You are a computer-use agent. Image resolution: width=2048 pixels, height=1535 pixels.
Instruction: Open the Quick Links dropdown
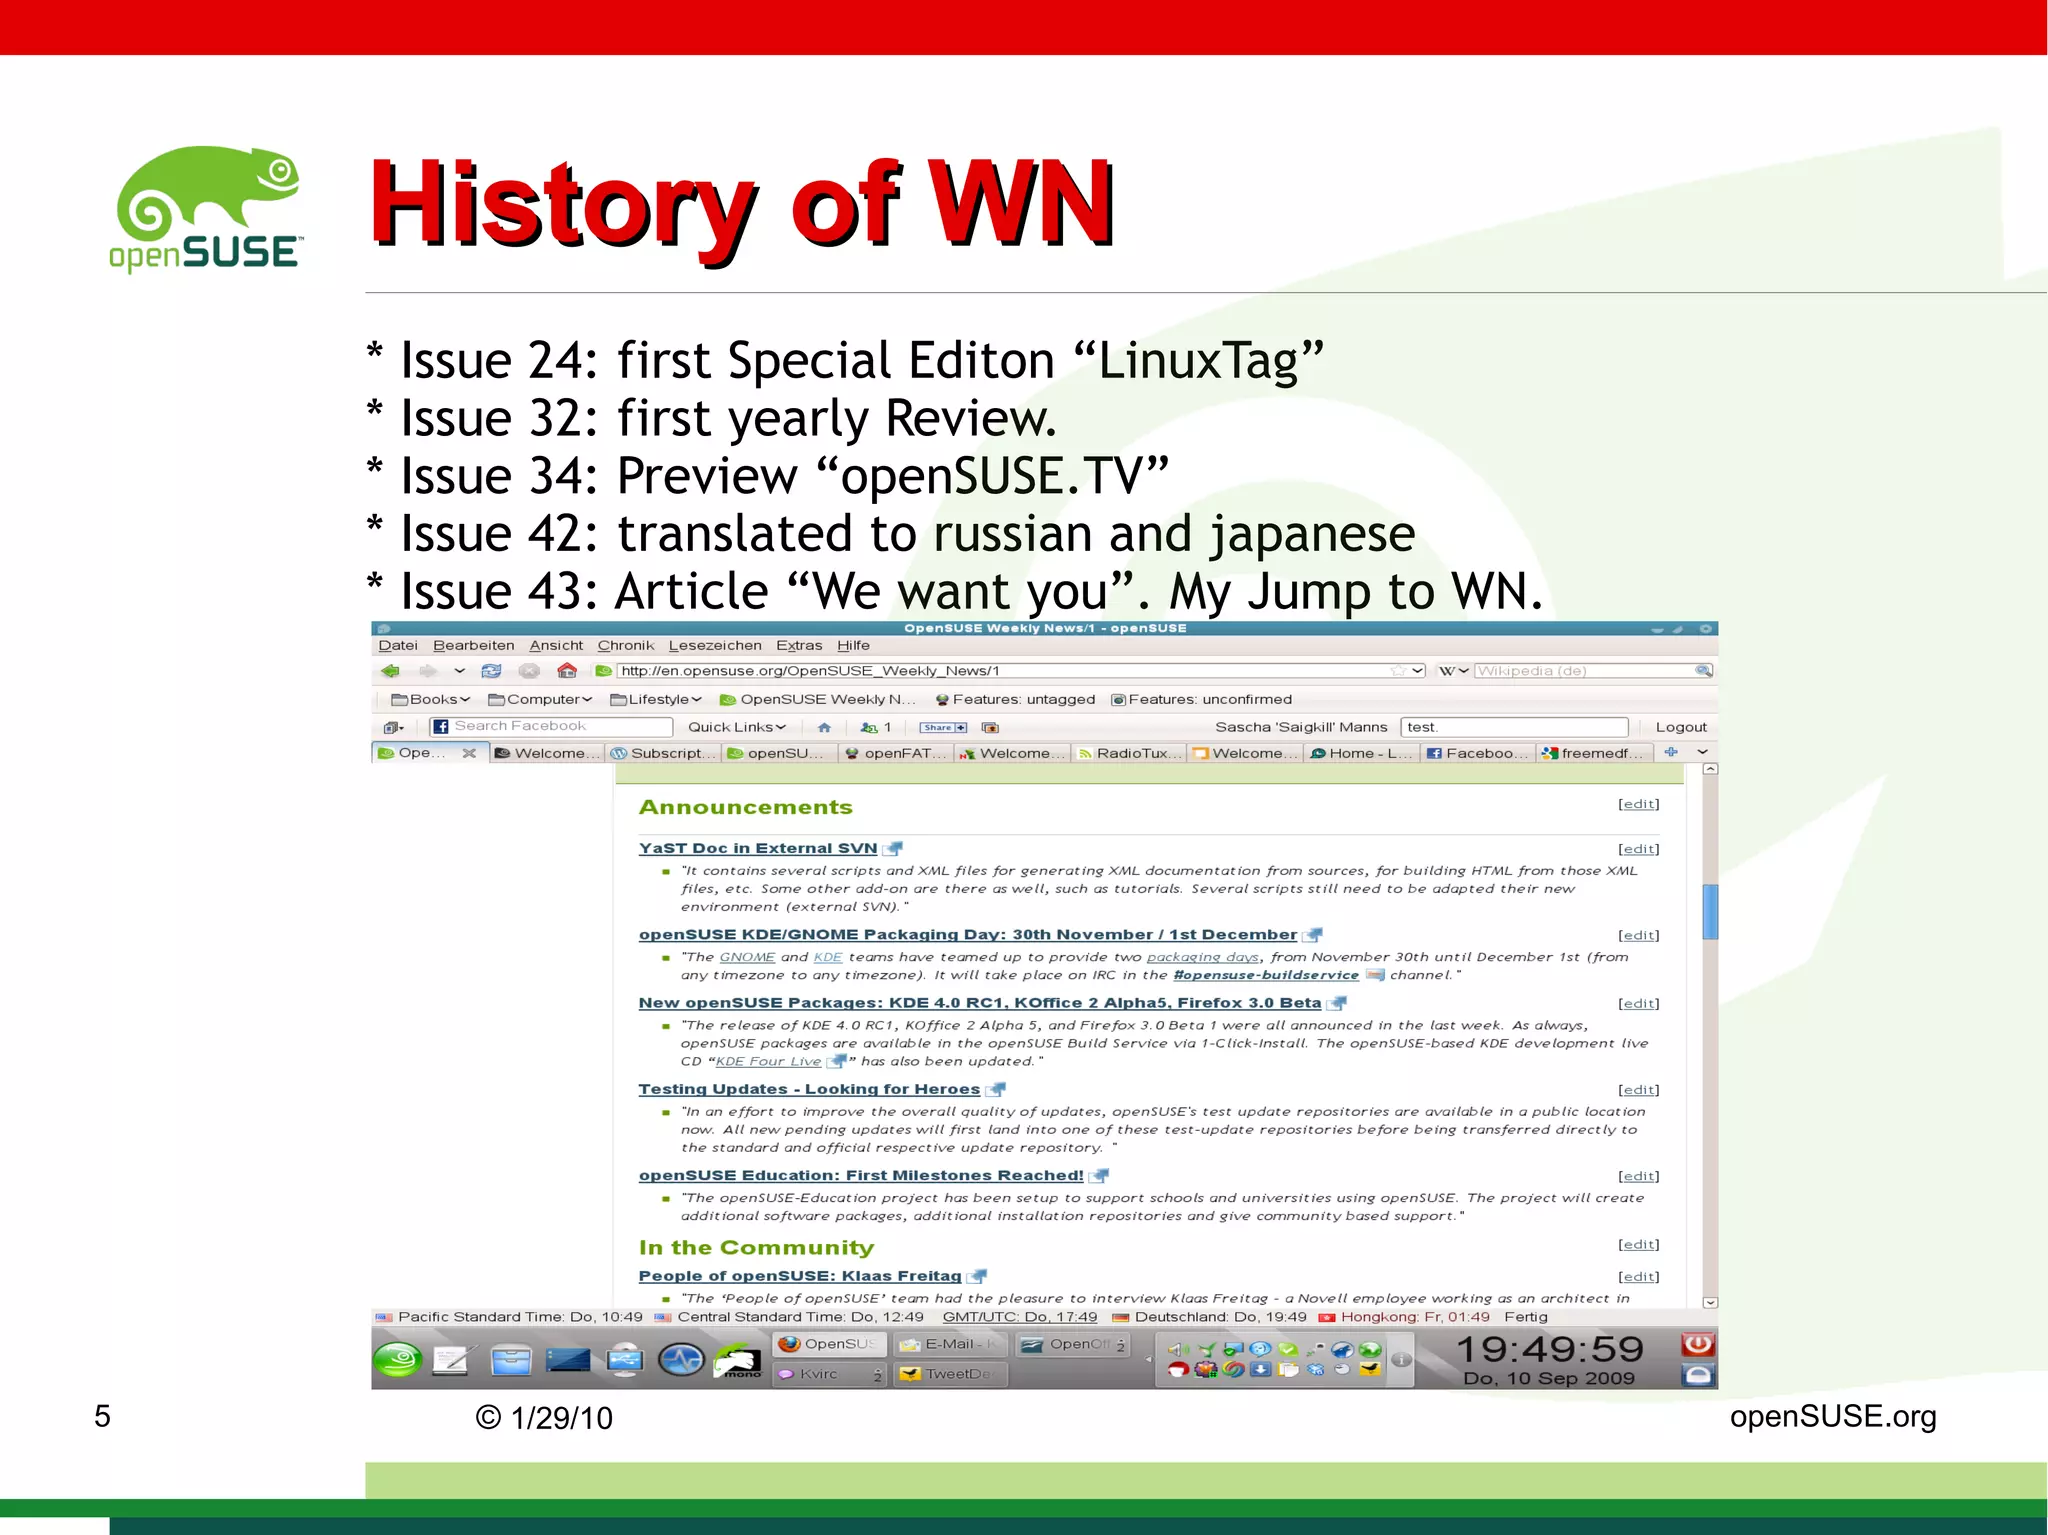(736, 727)
